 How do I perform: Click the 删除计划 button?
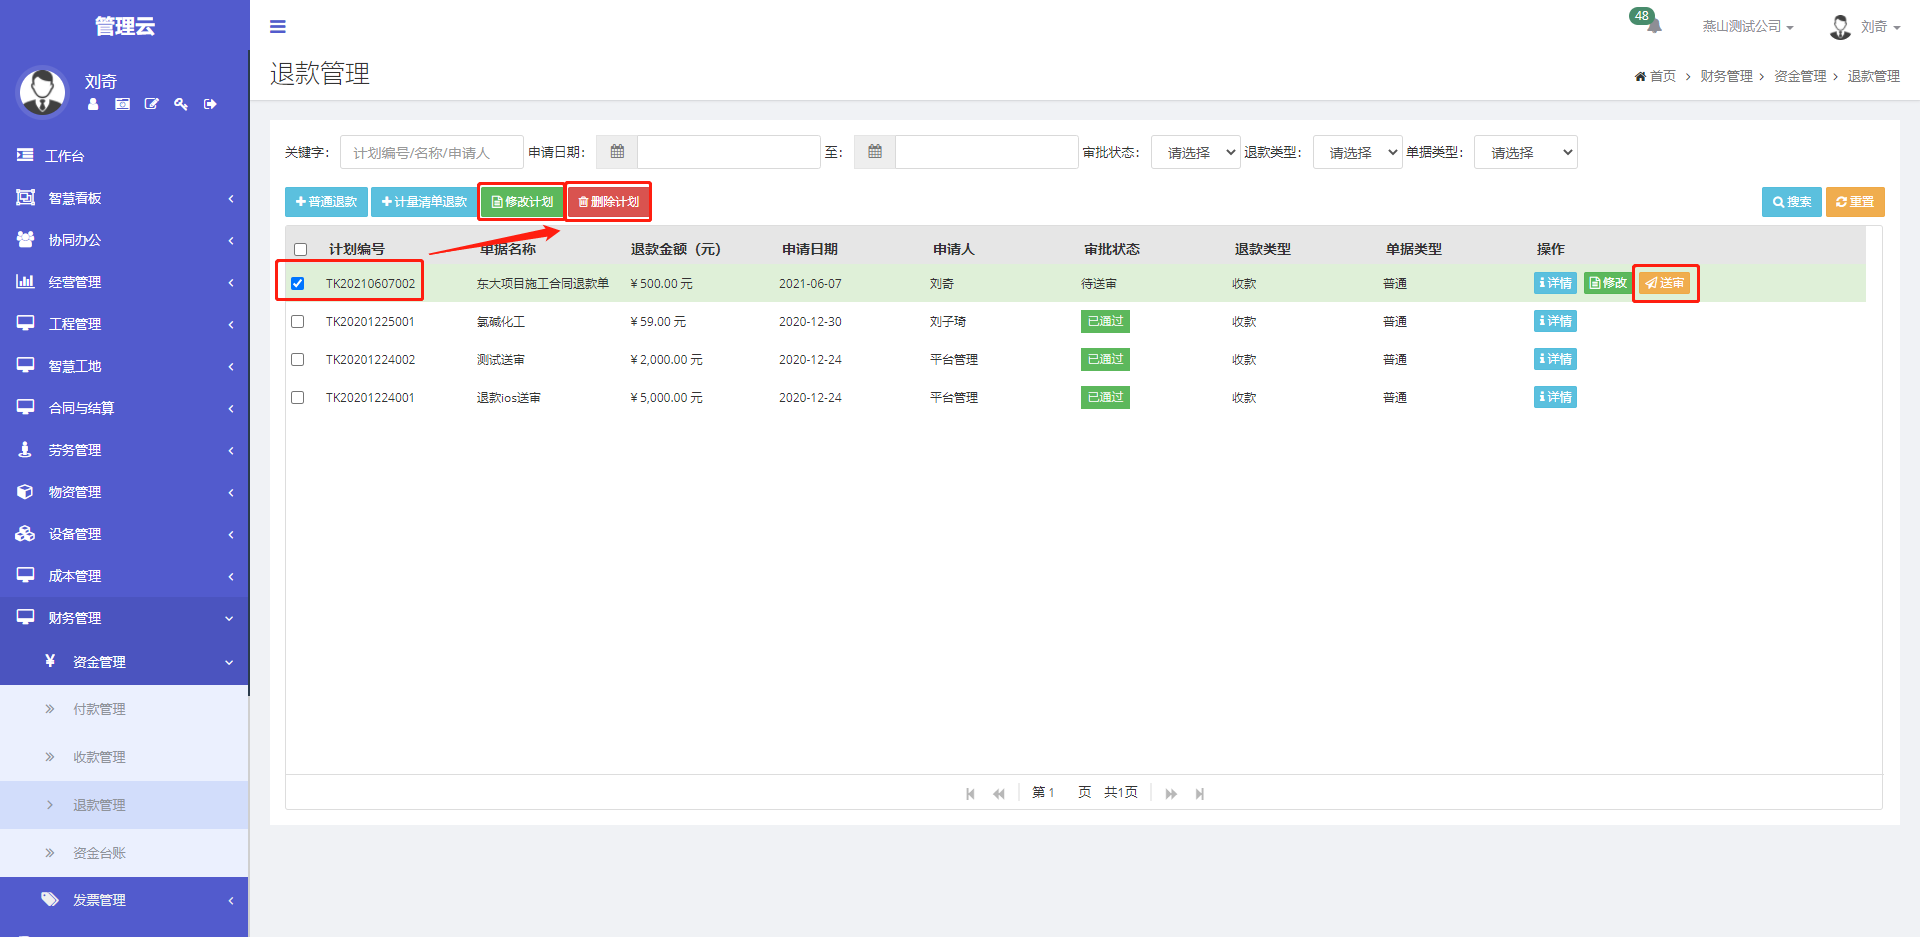point(608,202)
